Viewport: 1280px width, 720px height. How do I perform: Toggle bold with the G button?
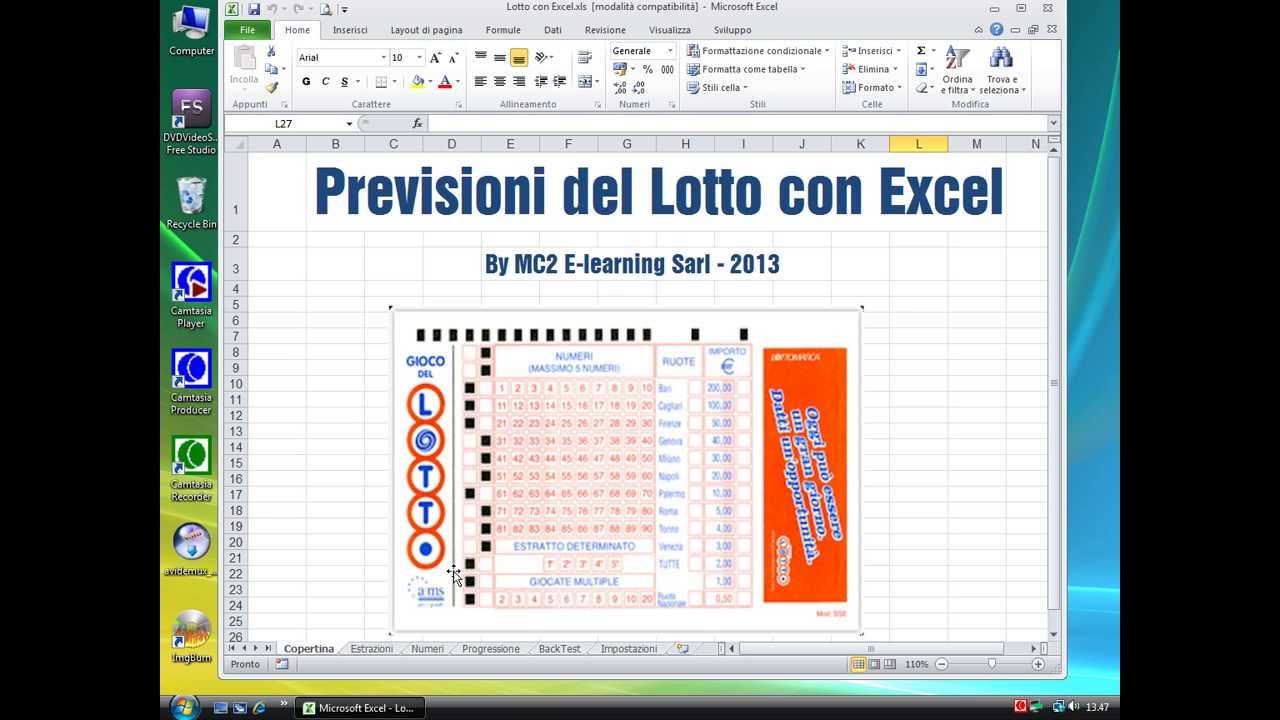(x=306, y=82)
